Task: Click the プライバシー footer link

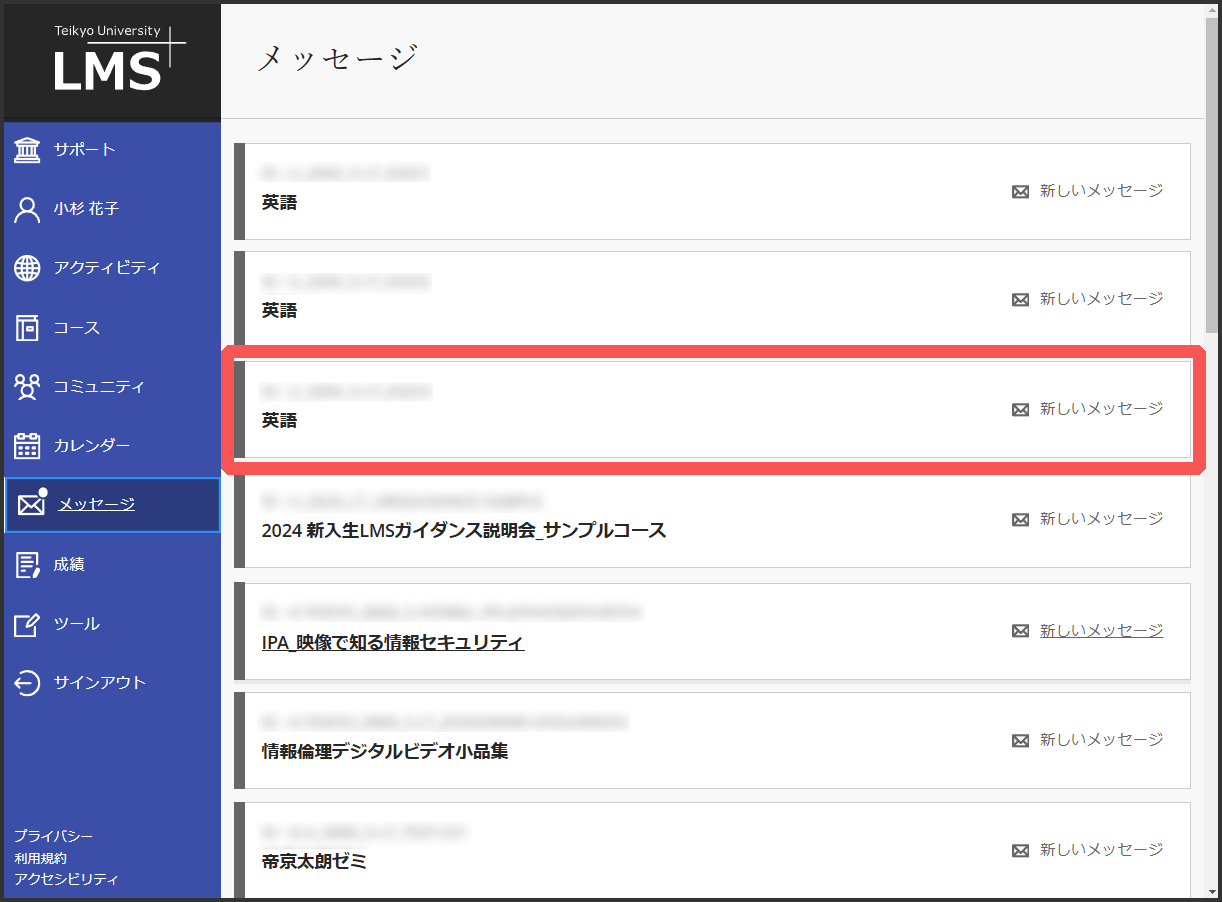Action: [46, 835]
